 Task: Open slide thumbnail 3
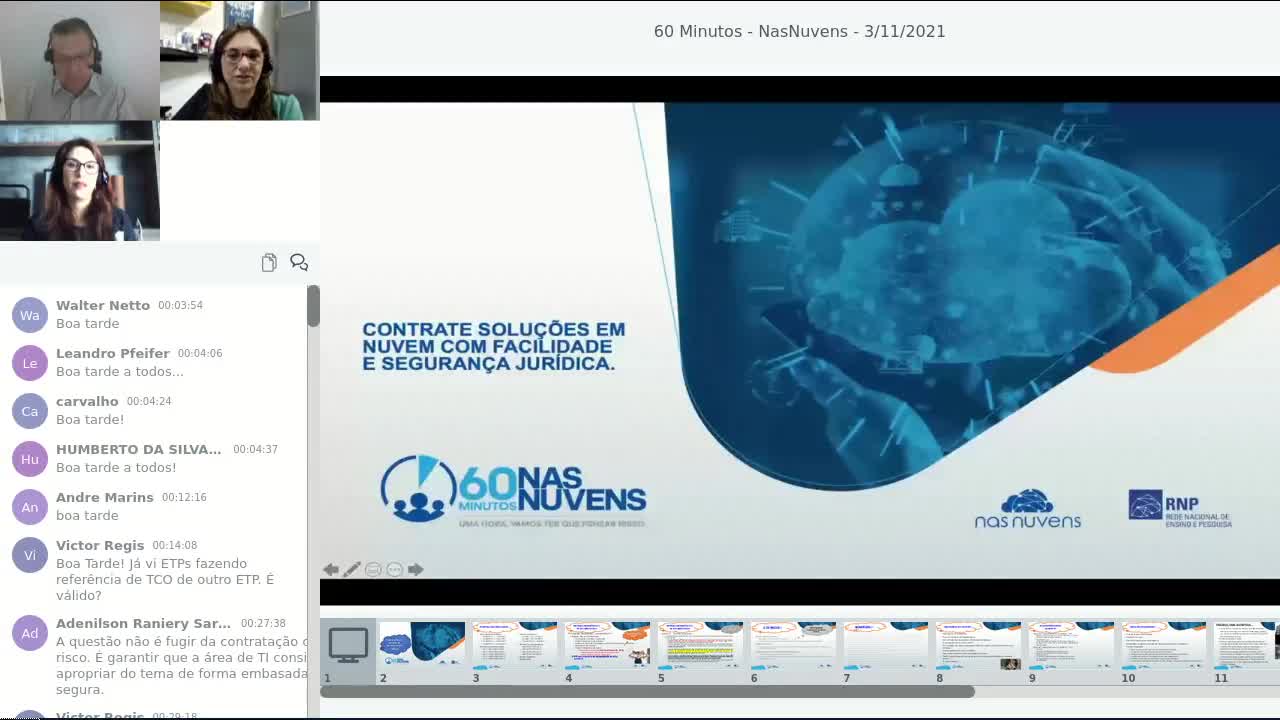click(x=515, y=645)
